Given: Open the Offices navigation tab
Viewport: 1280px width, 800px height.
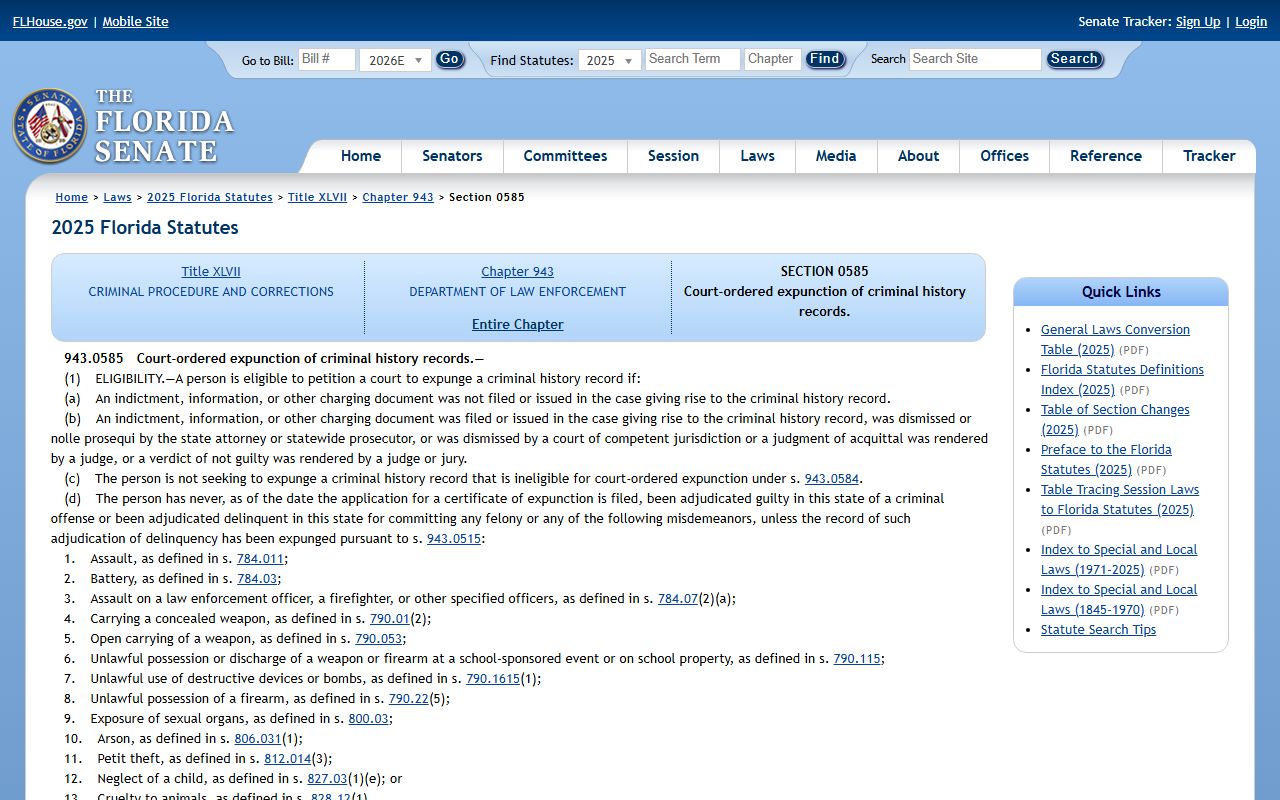Looking at the screenshot, I should [1004, 156].
